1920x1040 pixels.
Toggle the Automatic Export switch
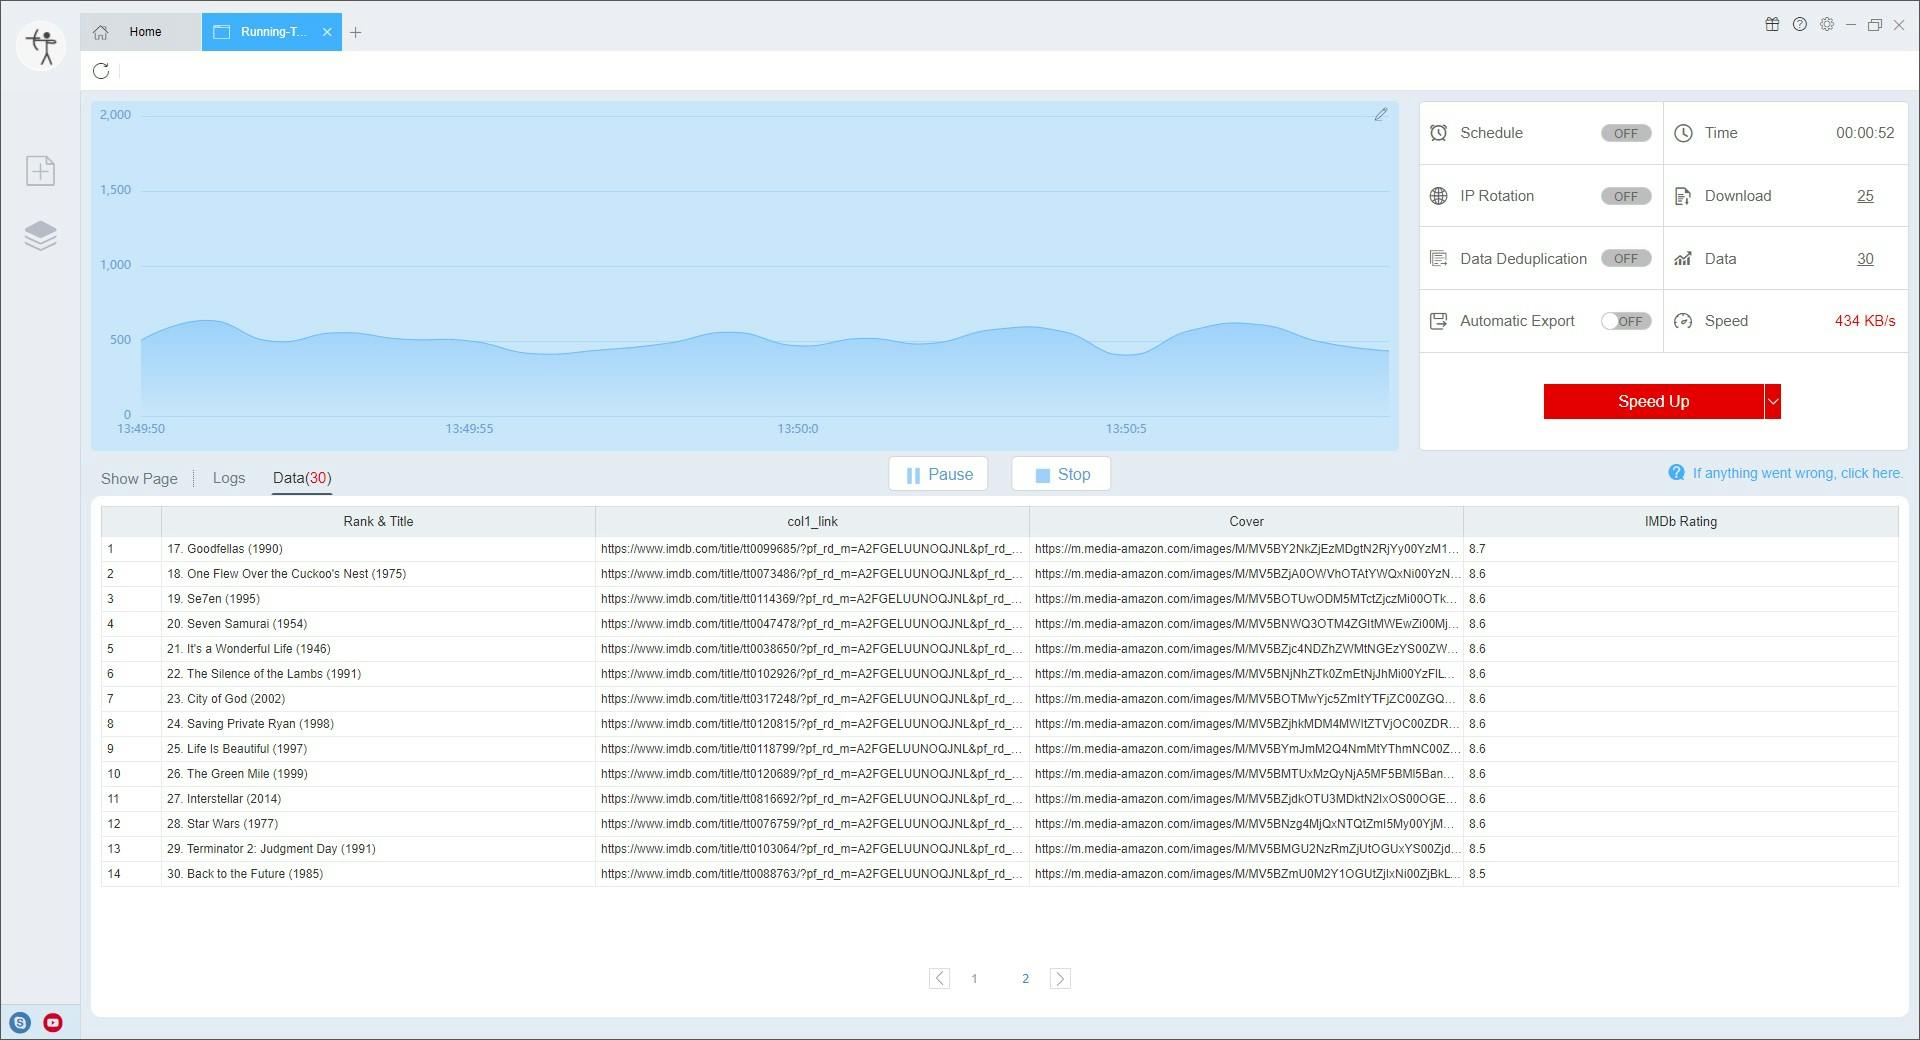(1626, 321)
